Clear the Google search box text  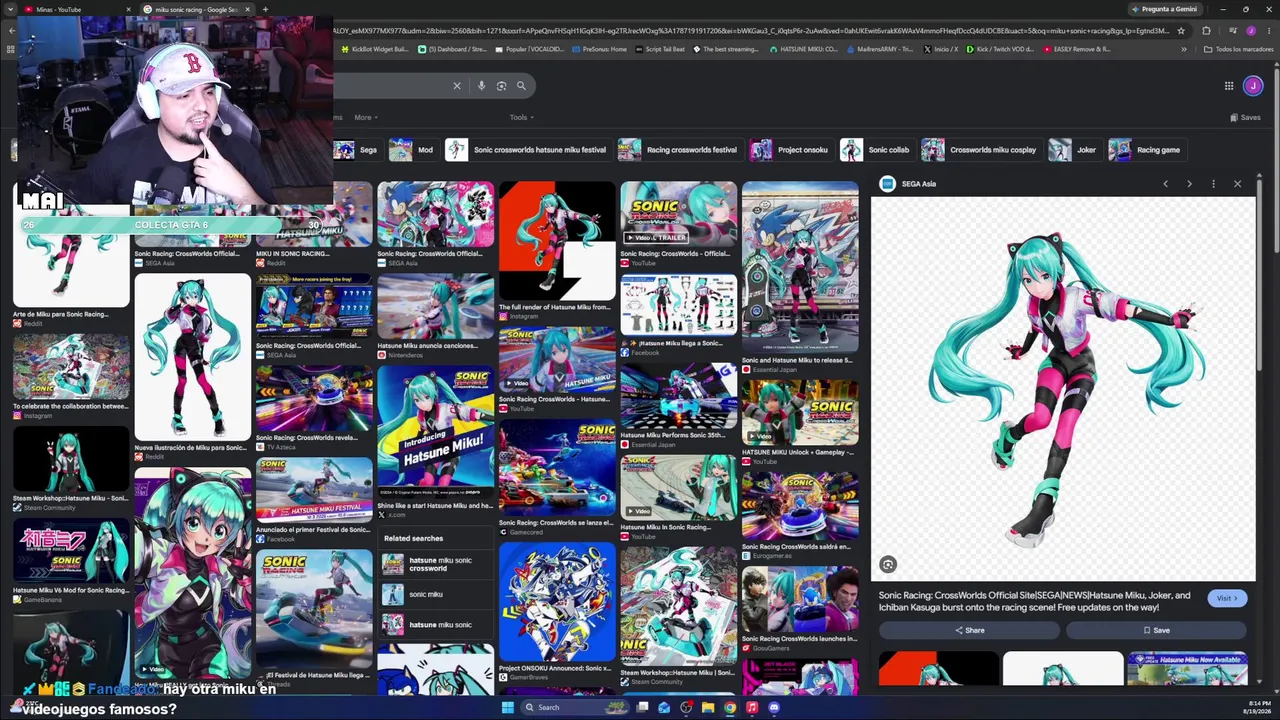[457, 86]
